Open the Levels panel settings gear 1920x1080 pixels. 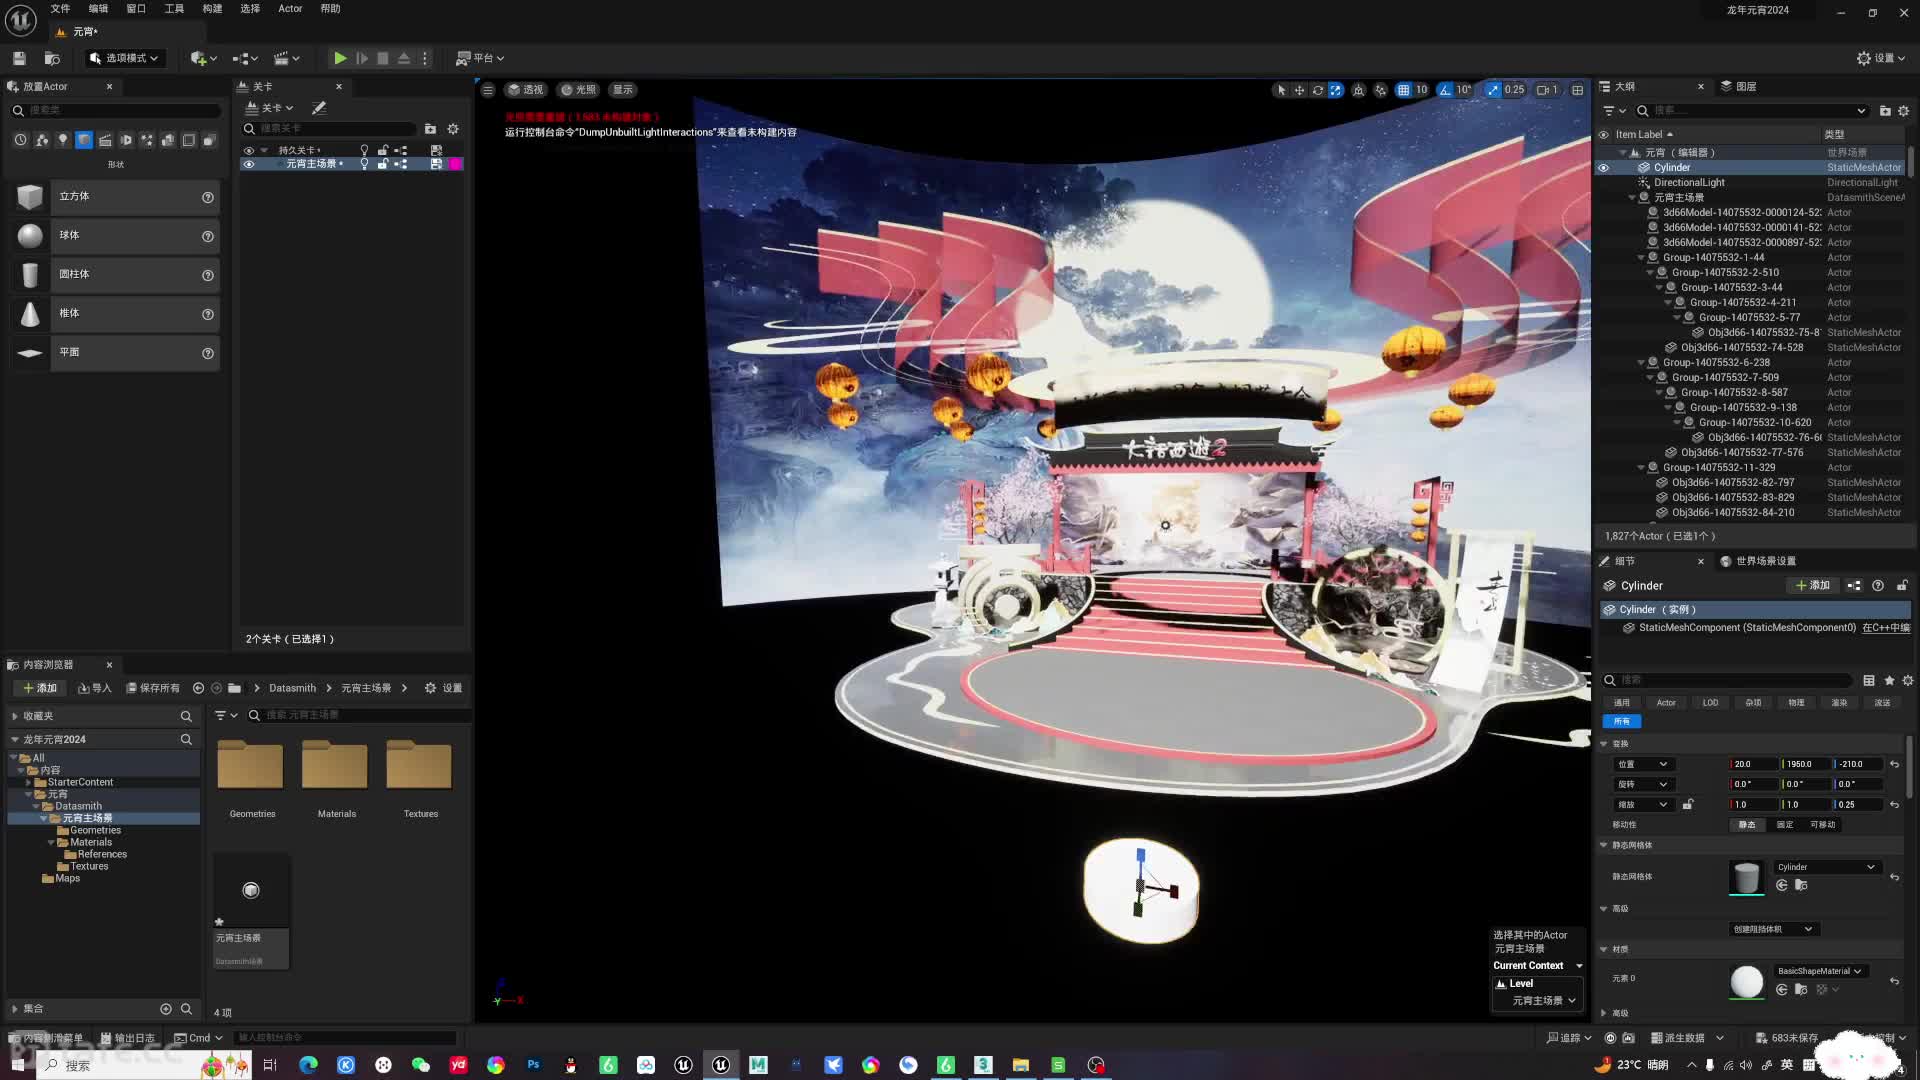(453, 129)
